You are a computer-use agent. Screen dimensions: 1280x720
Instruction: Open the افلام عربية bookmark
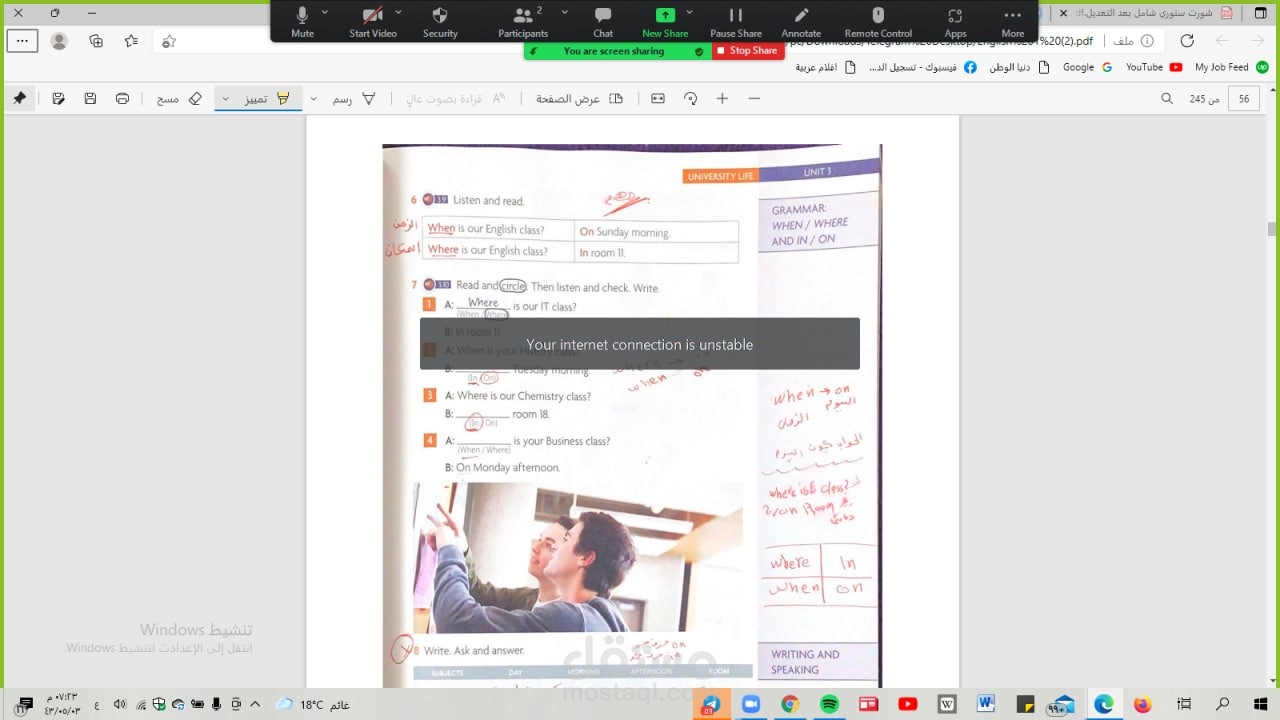point(826,67)
